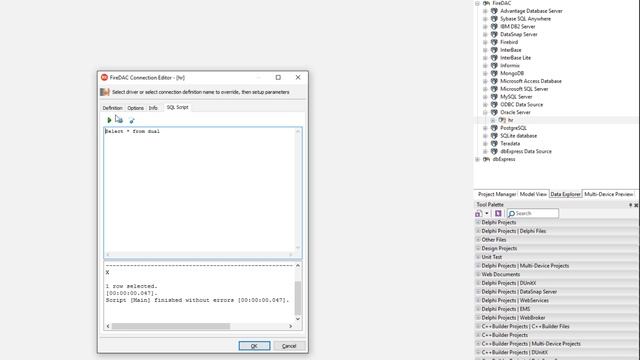Click the MySQL Server driver icon
Viewport: 640px width, 360px height.
494,97
